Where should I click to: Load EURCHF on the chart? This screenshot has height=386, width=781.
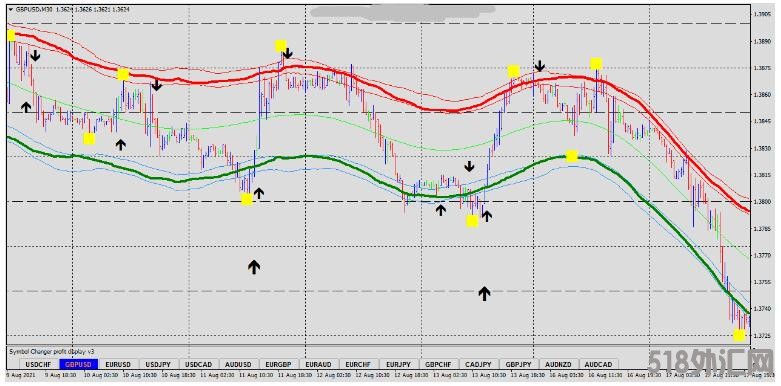click(x=358, y=364)
